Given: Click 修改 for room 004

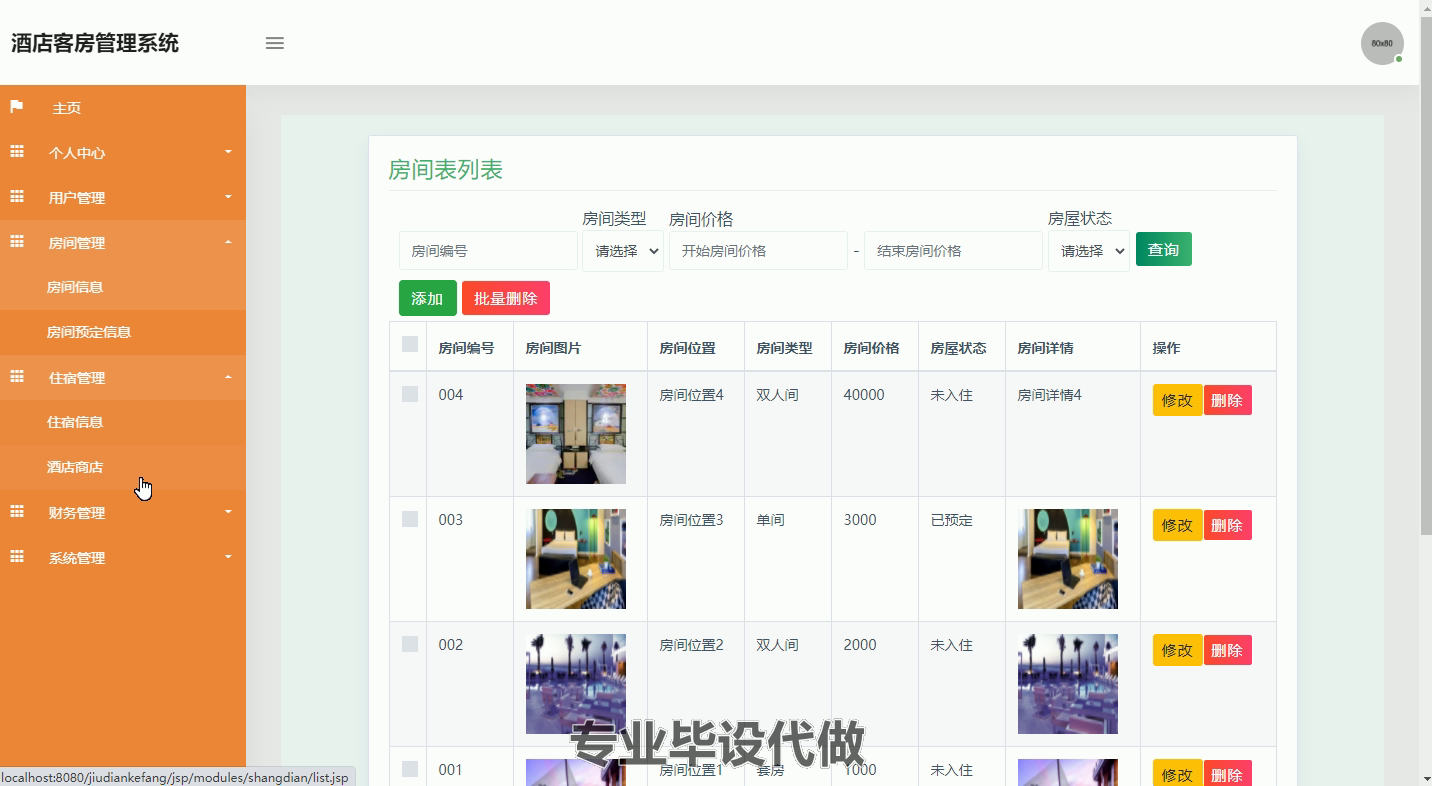Looking at the screenshot, I should pos(1177,400).
